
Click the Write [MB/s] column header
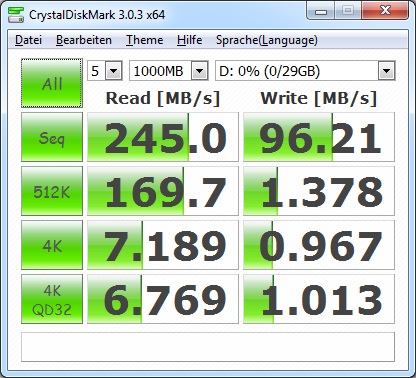click(x=319, y=98)
